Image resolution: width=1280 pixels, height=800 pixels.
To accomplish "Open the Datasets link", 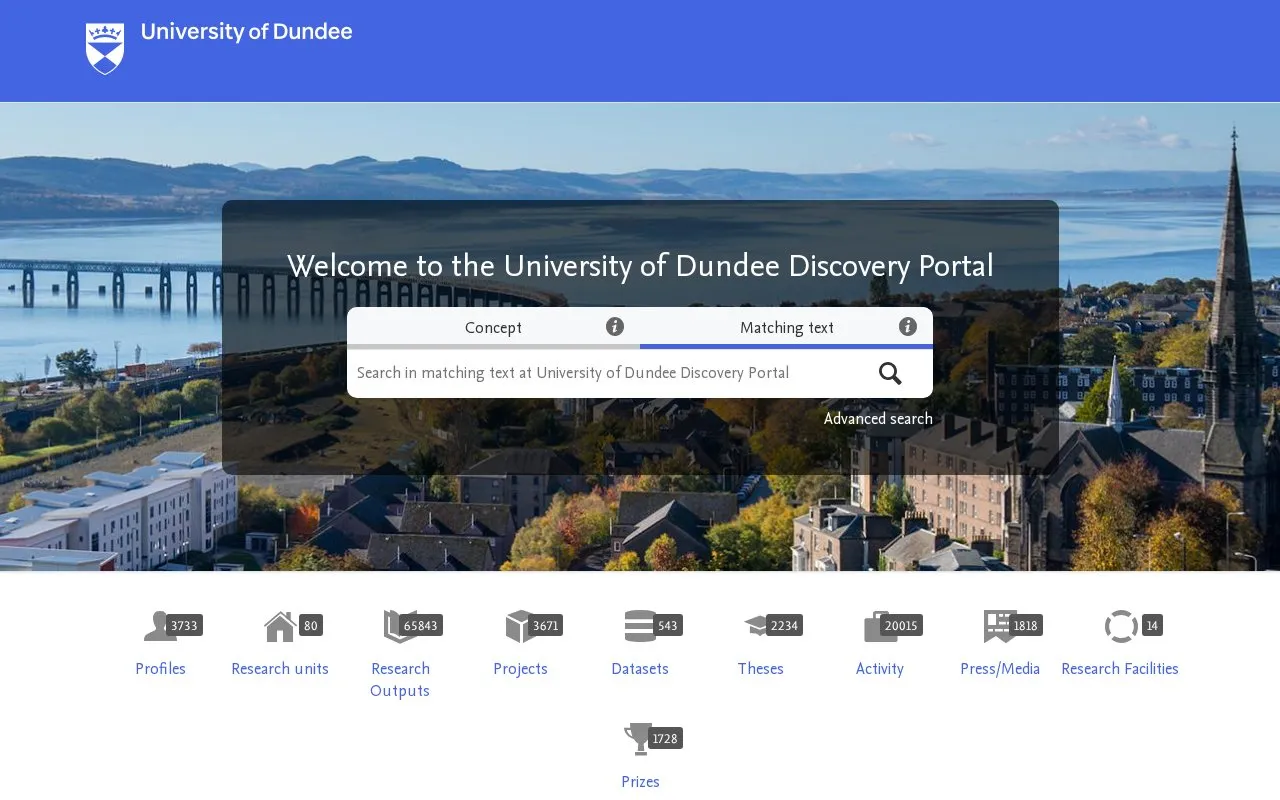I will pos(640,669).
